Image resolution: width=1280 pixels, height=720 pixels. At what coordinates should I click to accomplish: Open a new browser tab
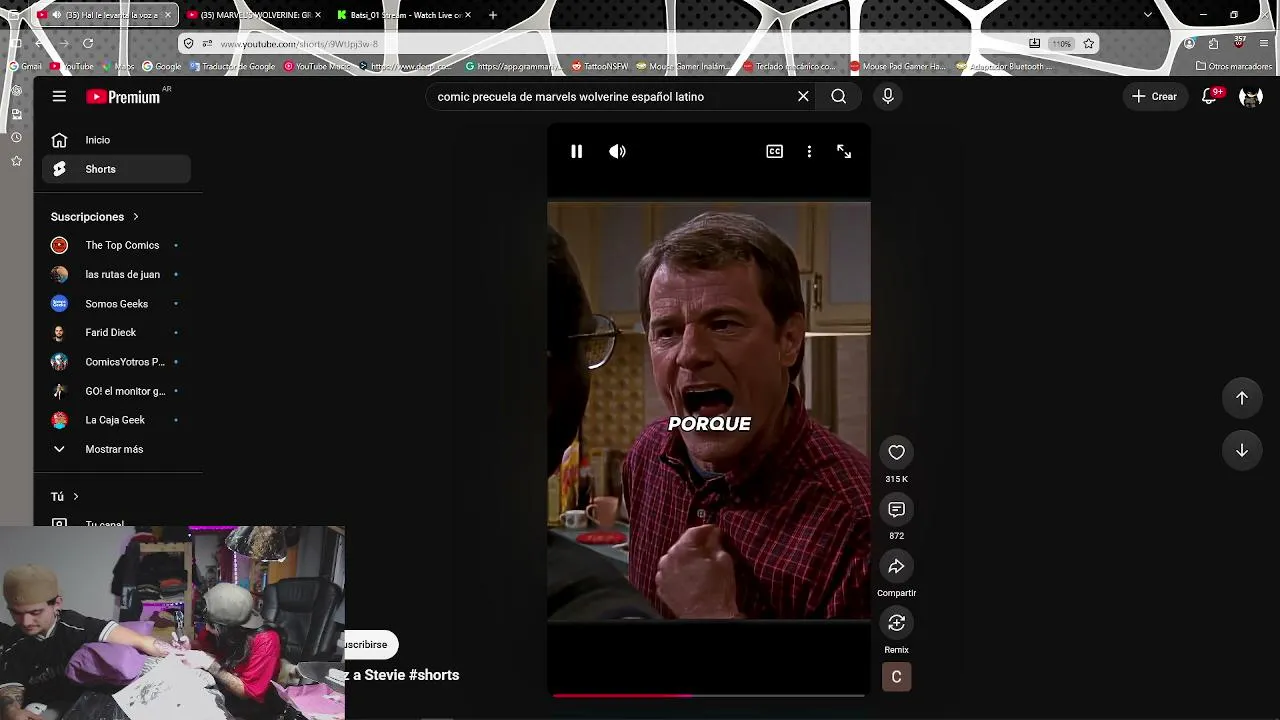coord(493,15)
